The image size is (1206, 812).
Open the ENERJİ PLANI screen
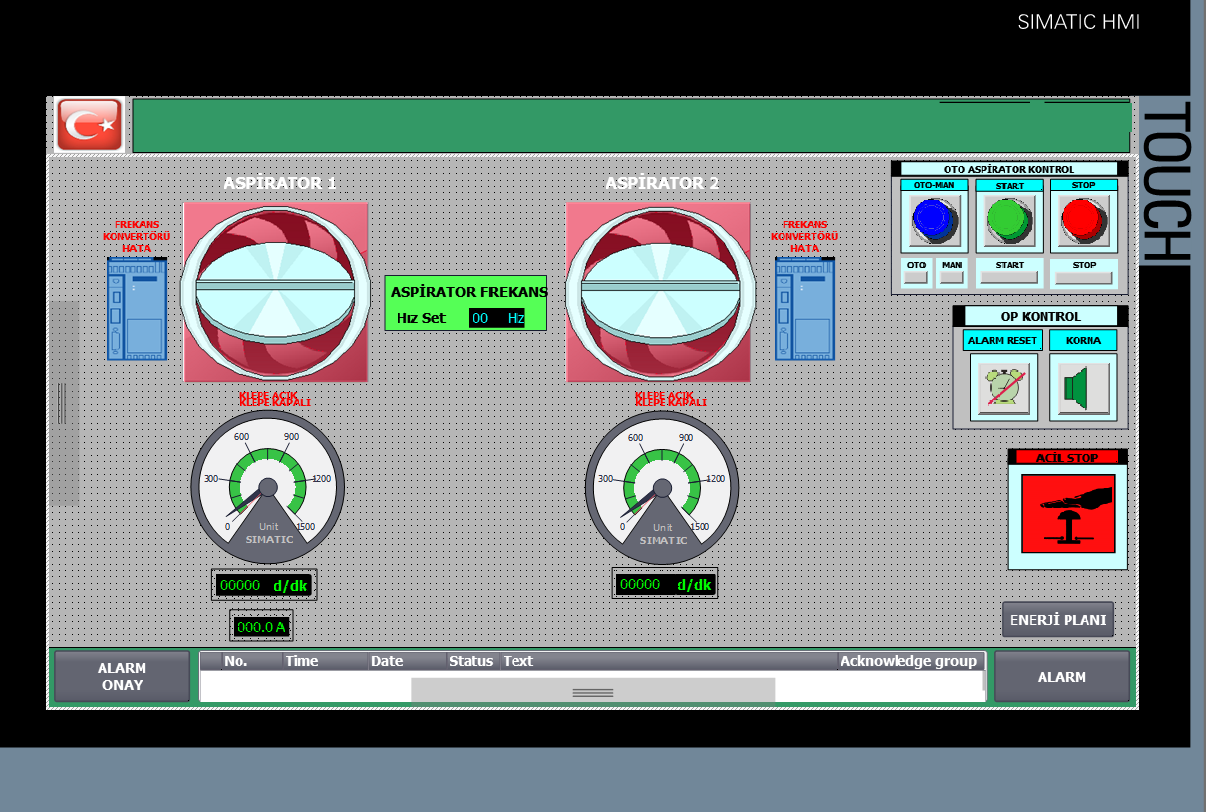tap(1058, 620)
